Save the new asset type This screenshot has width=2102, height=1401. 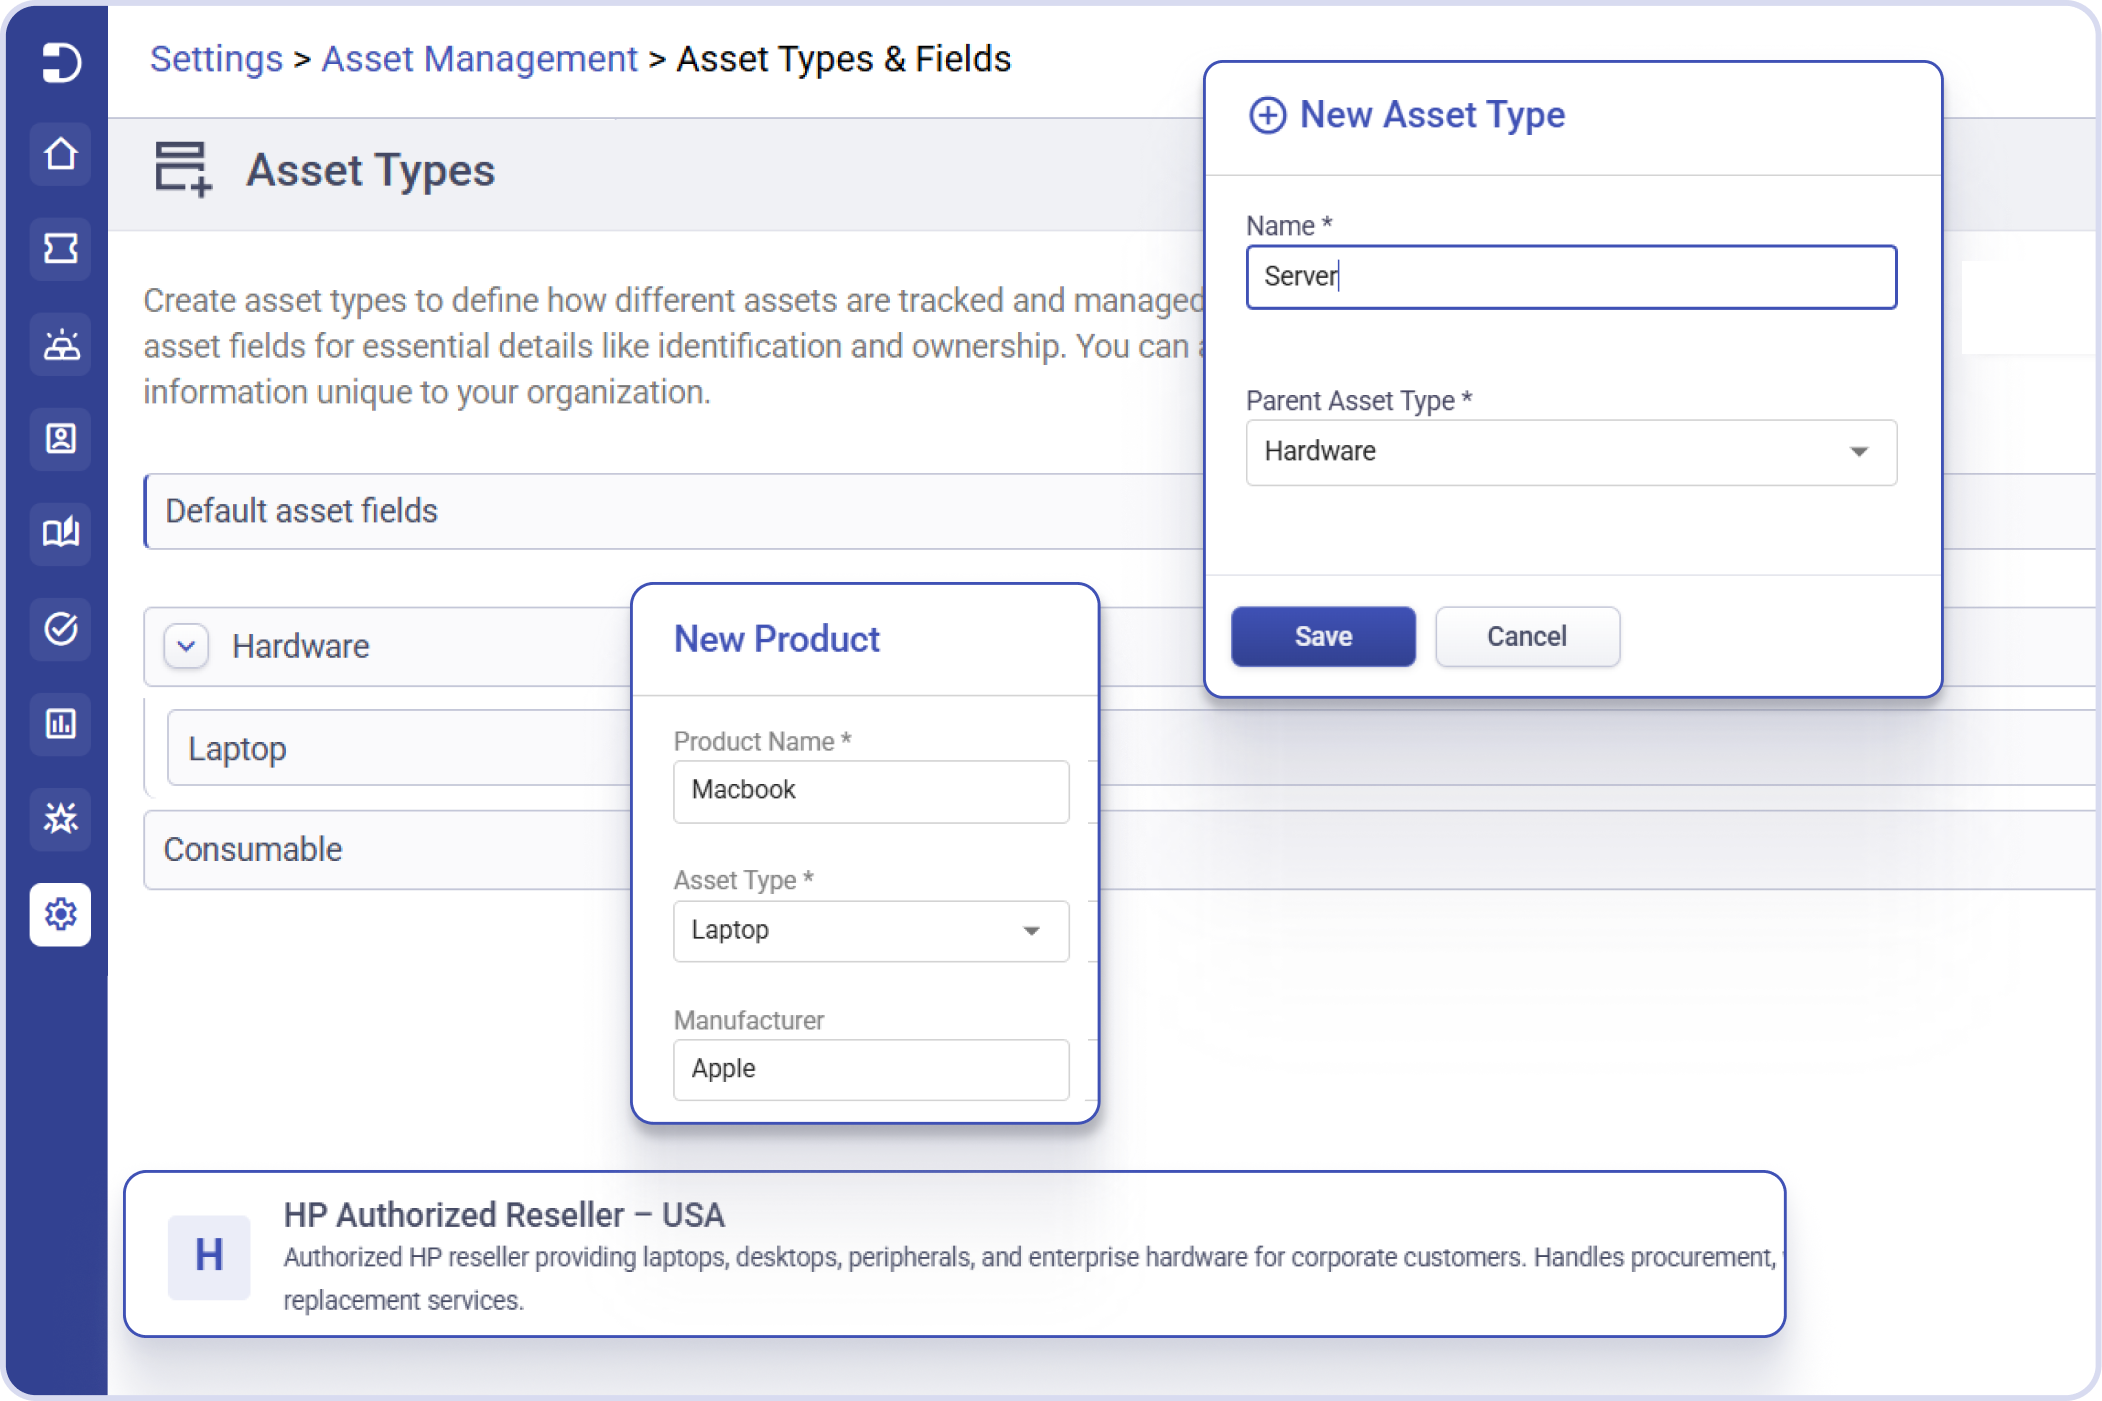click(1323, 637)
